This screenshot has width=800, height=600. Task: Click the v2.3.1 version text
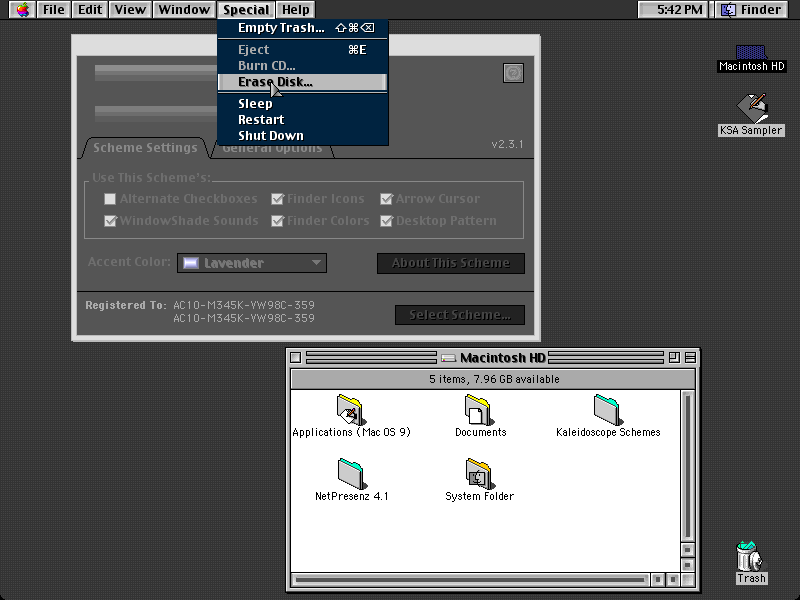(x=507, y=144)
